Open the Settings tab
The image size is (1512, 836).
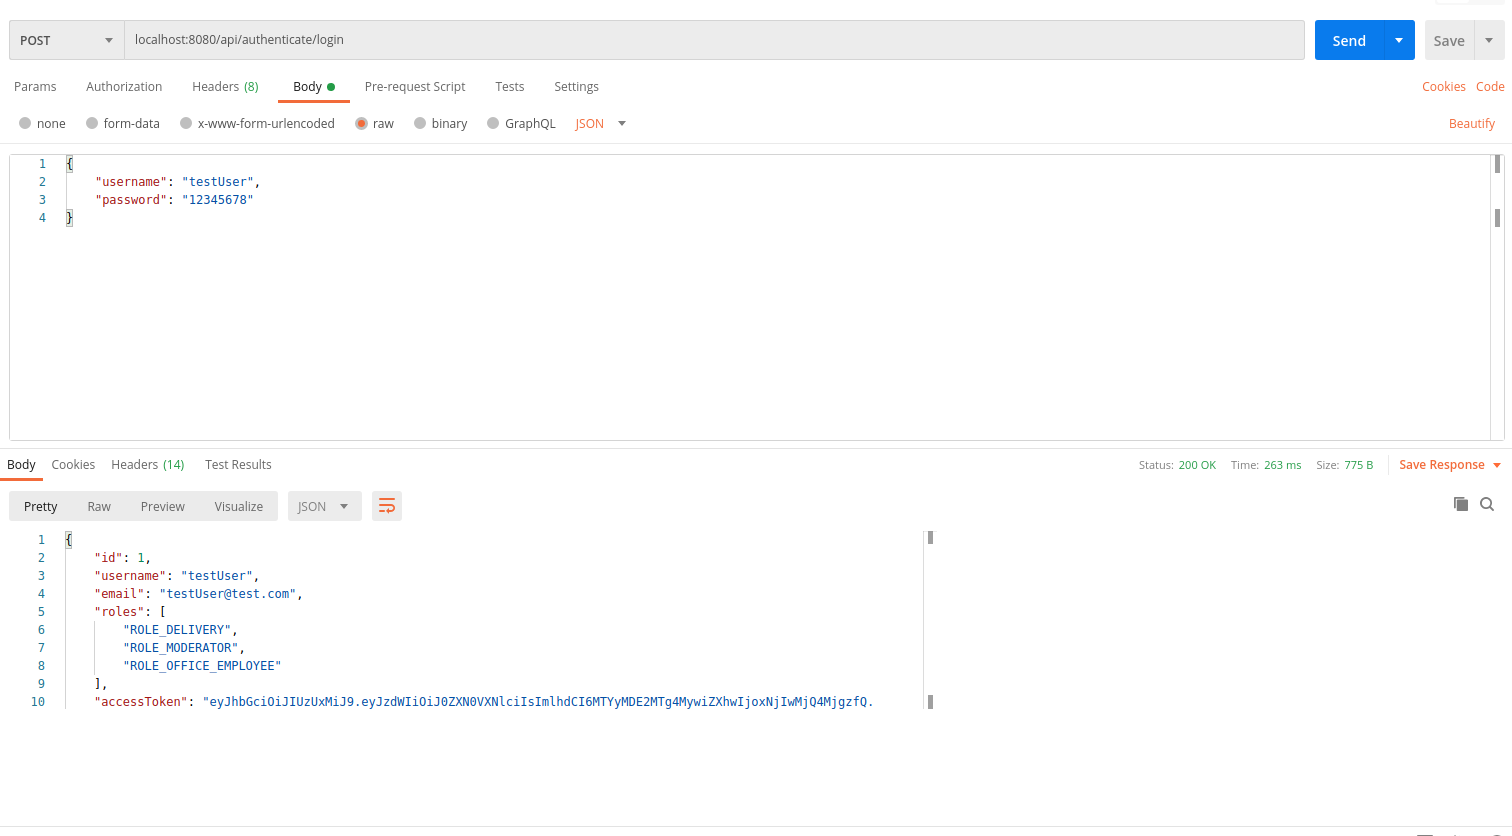coord(576,87)
